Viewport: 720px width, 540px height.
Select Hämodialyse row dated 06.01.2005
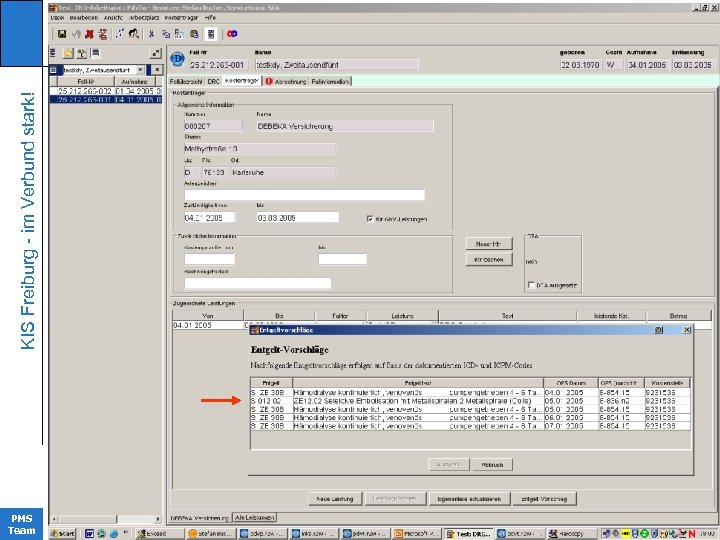(x=470, y=418)
